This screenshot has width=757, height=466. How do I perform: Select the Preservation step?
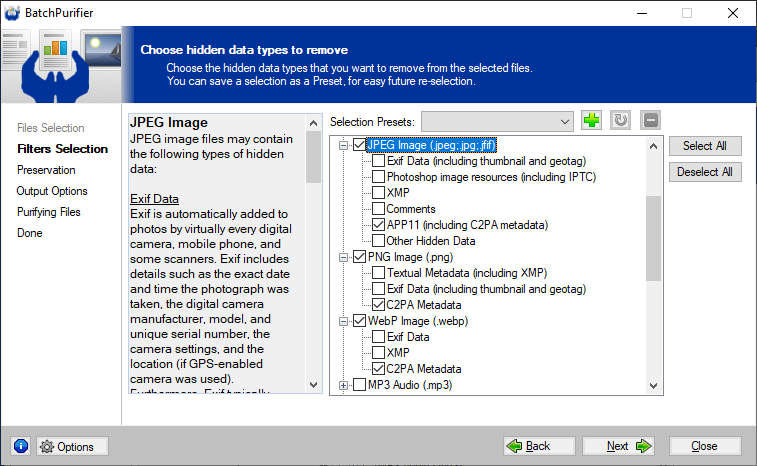point(46,170)
